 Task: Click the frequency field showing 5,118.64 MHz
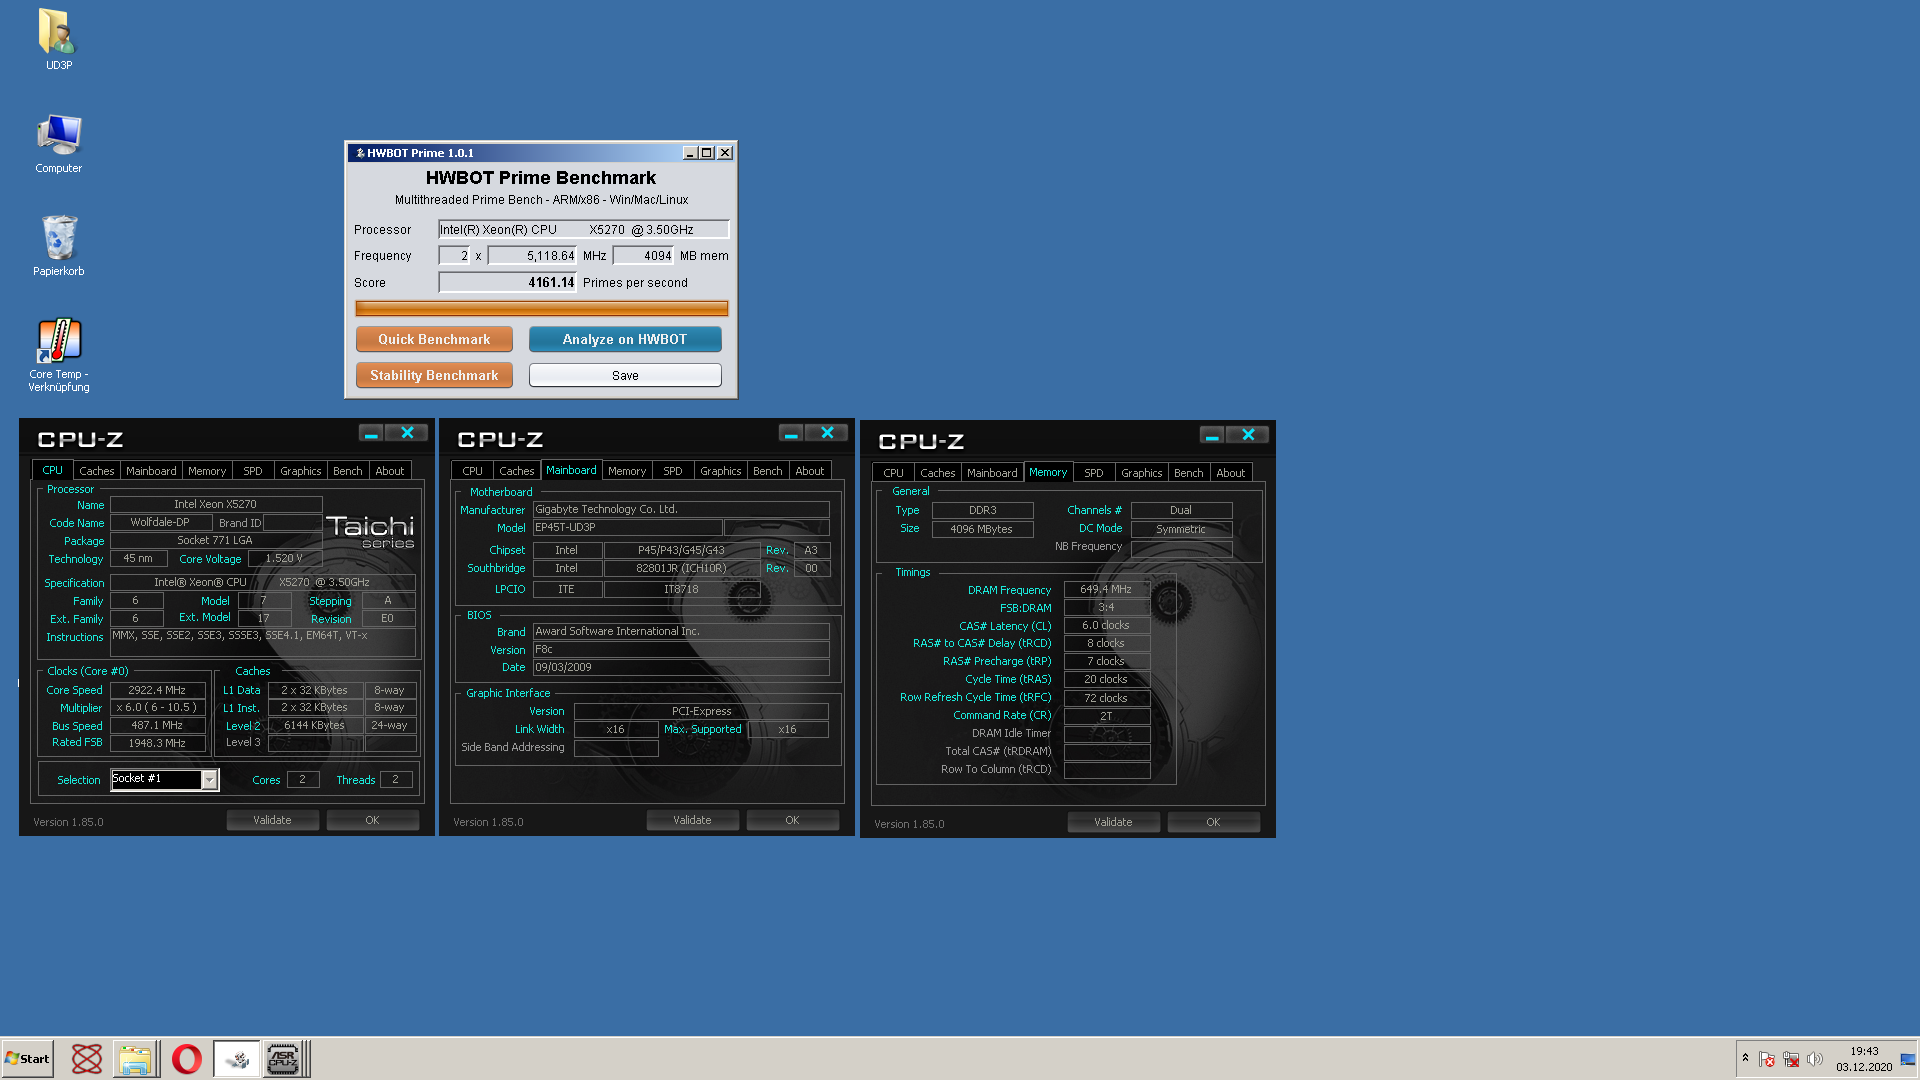tap(532, 256)
